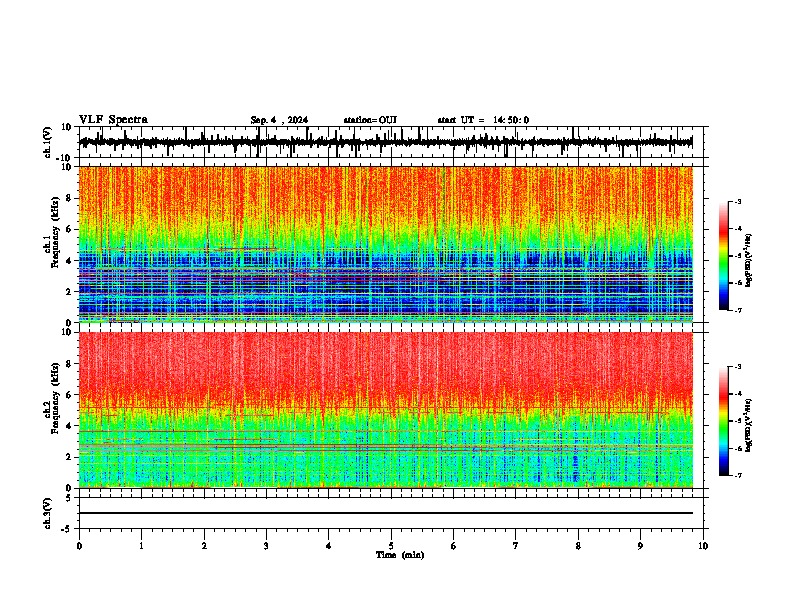Click the 'start UT = 14:50:0' text
The height and width of the screenshot is (612, 792).
[x=483, y=120]
